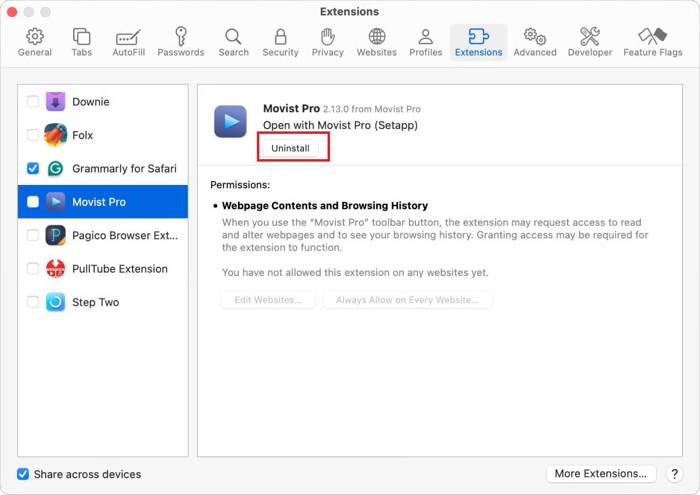Click the Pagico extension icon in list
The width and height of the screenshot is (700, 495).
tap(55, 235)
